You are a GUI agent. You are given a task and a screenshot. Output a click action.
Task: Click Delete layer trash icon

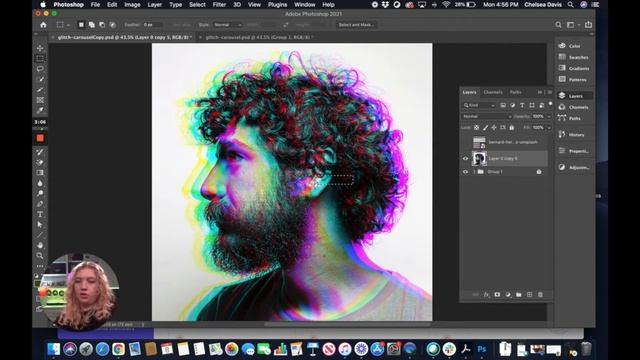540,294
